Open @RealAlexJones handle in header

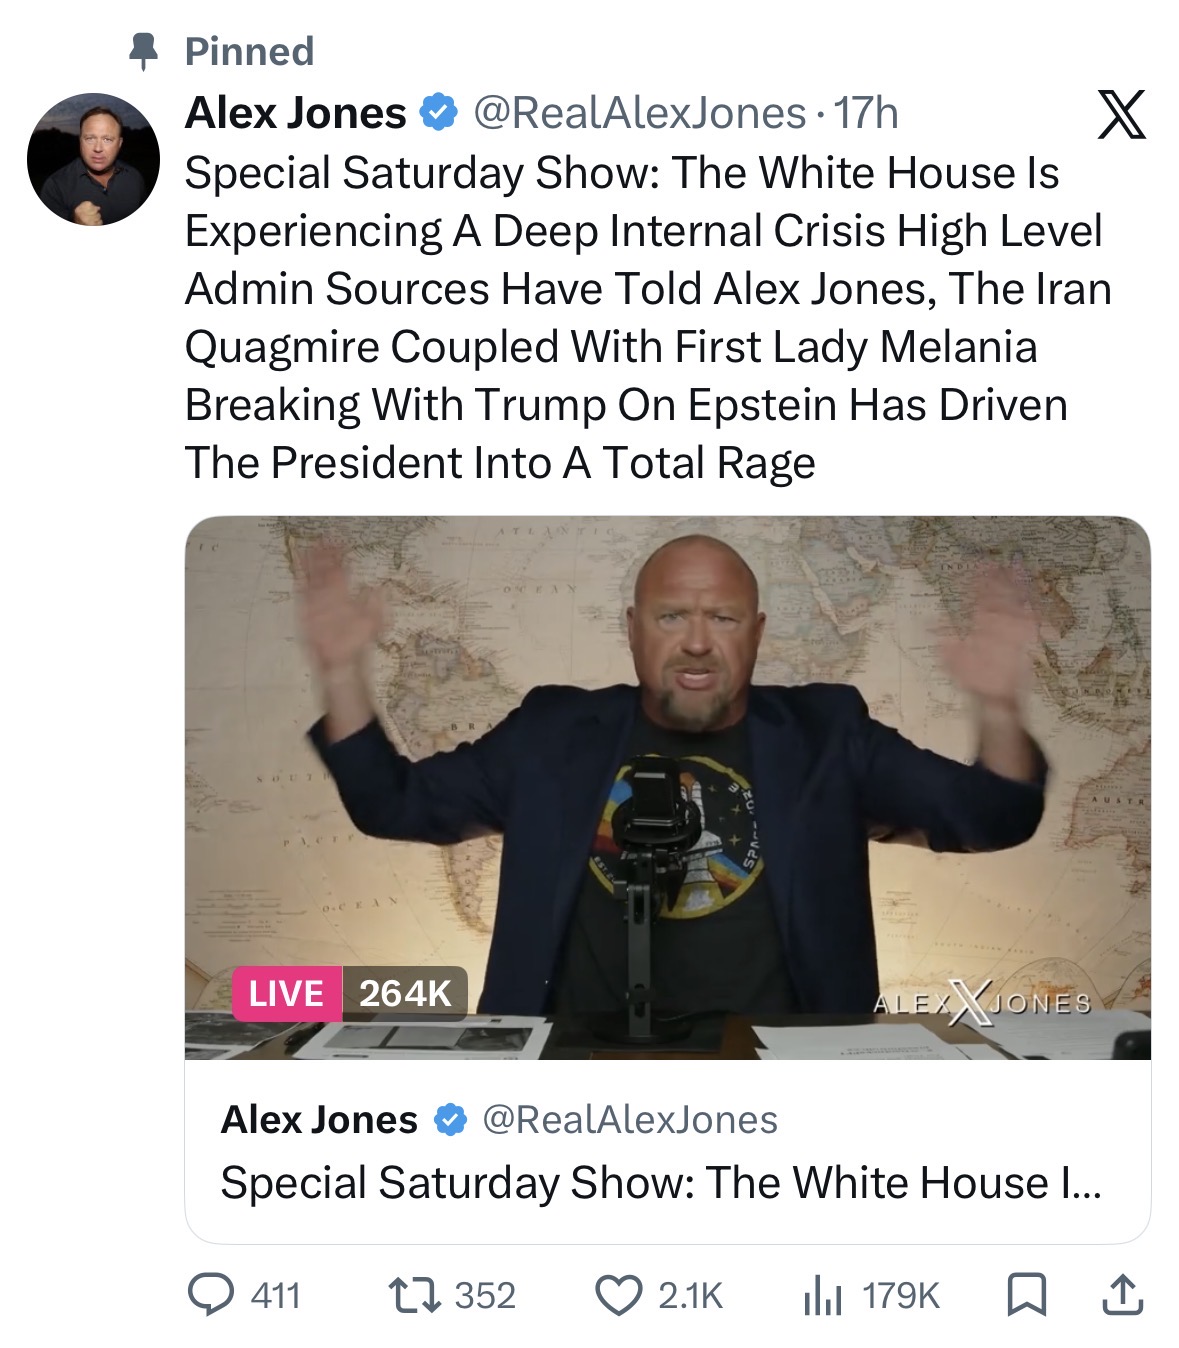[639, 113]
